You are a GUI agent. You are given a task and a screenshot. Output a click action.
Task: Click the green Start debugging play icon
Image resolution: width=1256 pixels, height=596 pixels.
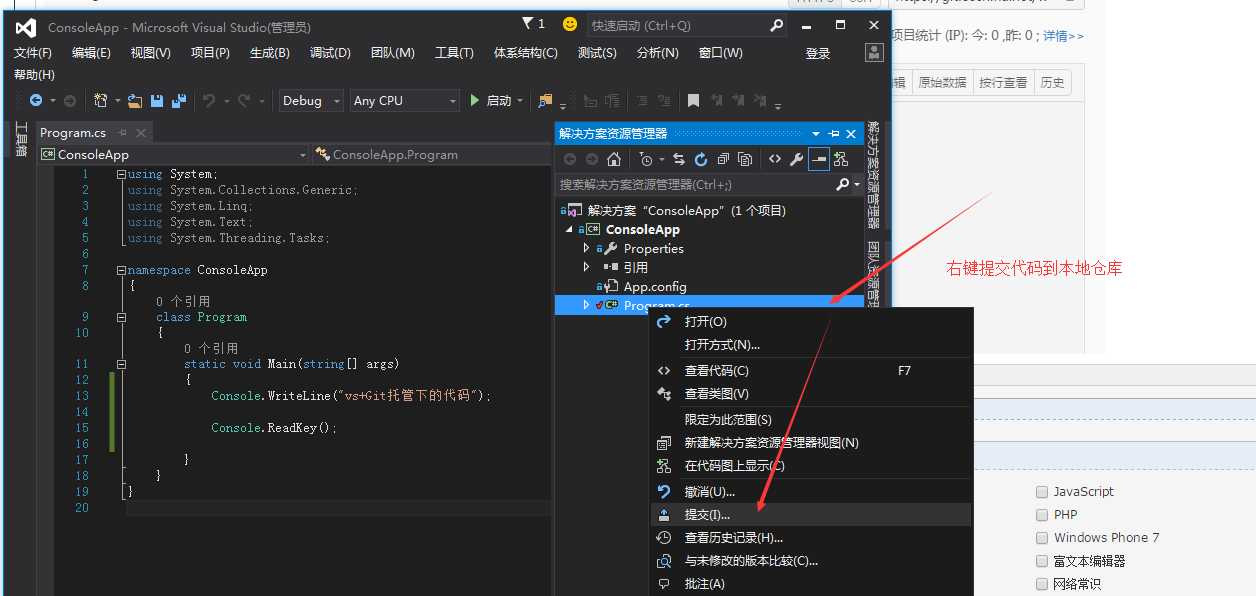click(x=475, y=100)
